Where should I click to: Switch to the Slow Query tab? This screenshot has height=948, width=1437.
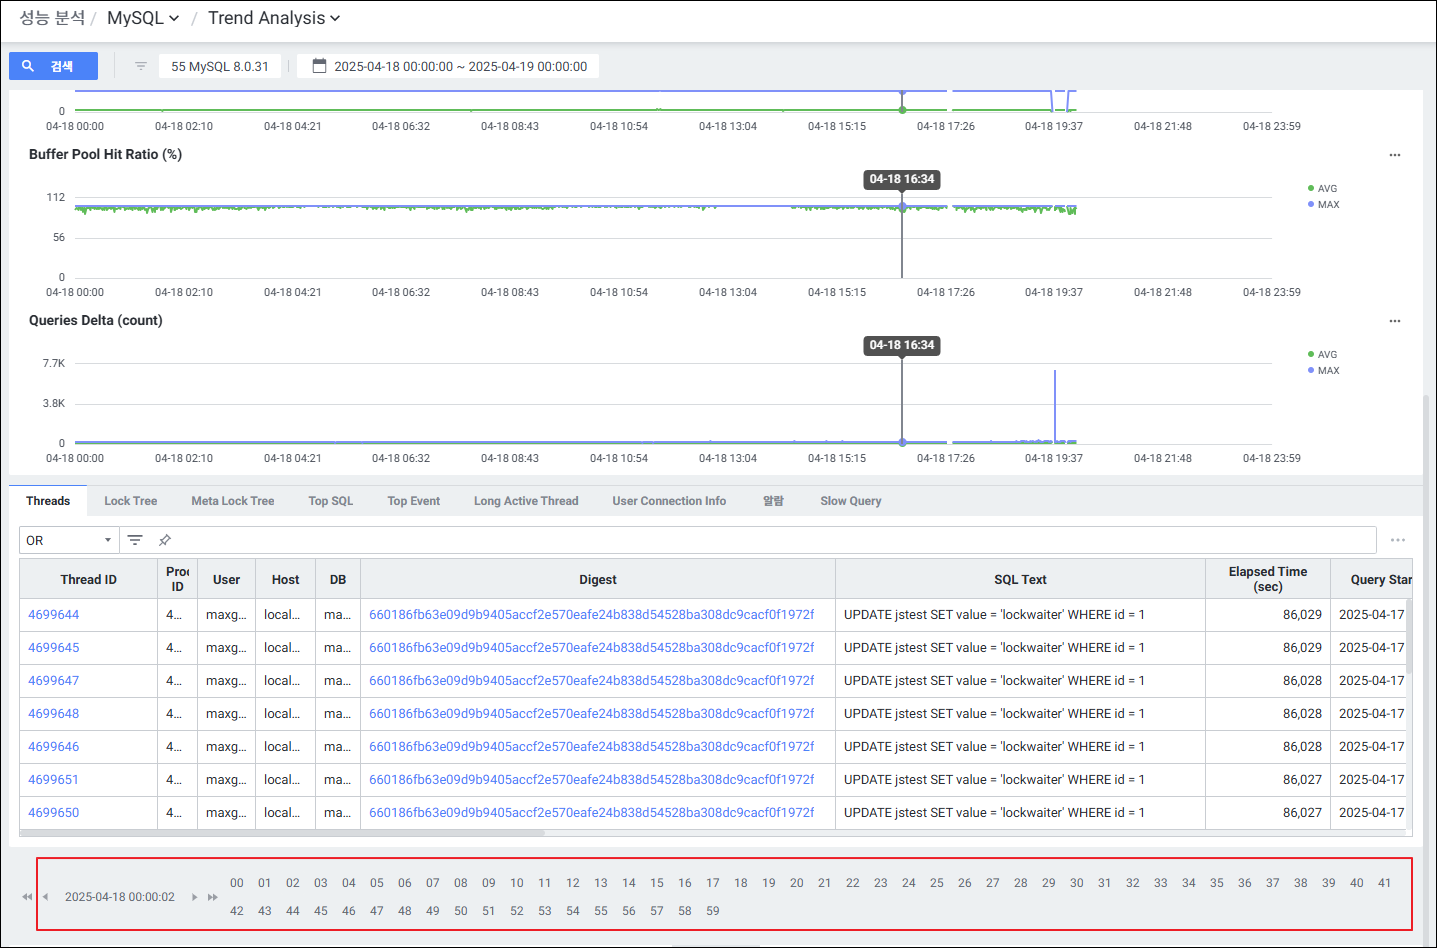click(x=850, y=501)
